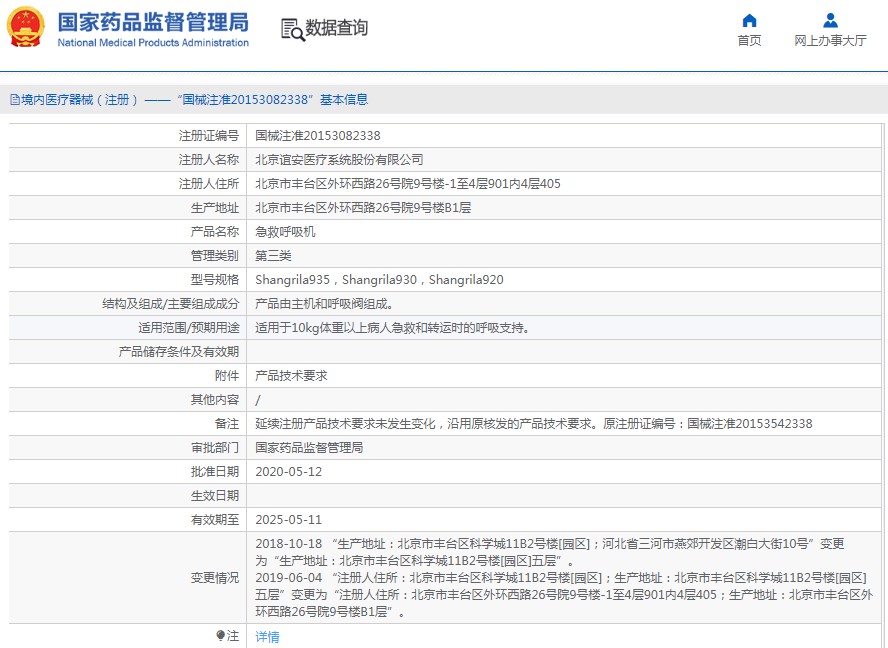Viewport: 888px width, 648px height.
Task: Open the data query magnifier icon
Action: (x=293, y=29)
